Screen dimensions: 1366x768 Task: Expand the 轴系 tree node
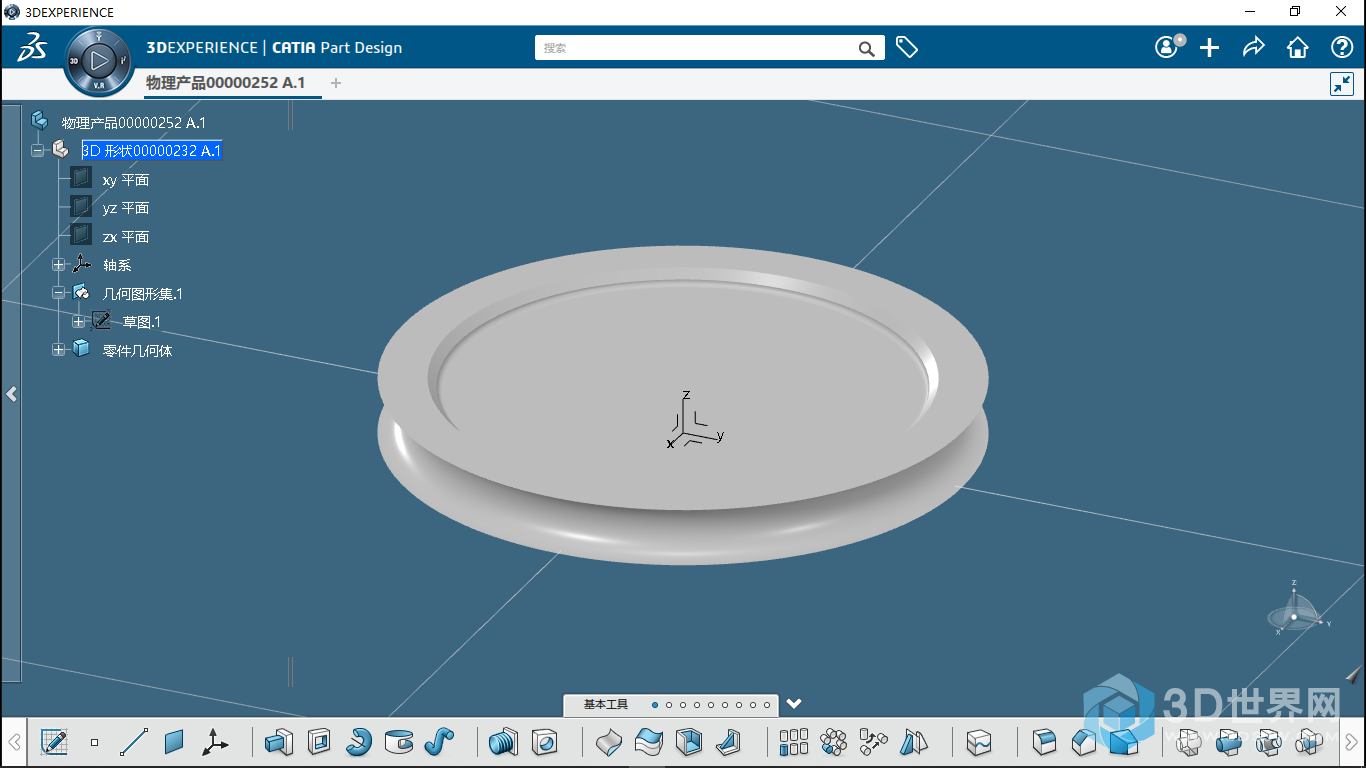(58, 265)
